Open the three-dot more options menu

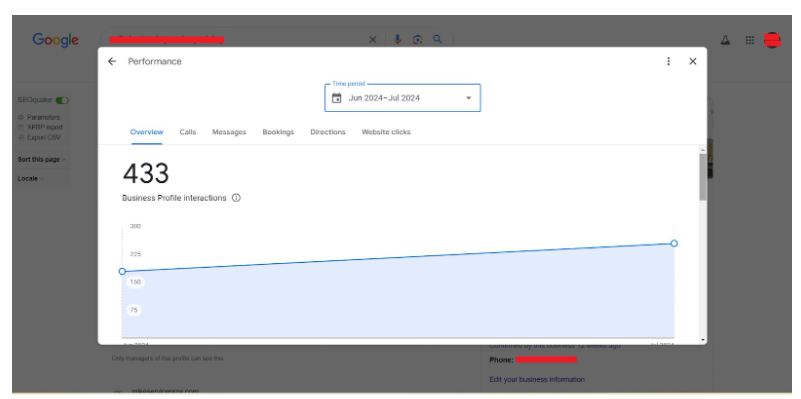[668, 61]
